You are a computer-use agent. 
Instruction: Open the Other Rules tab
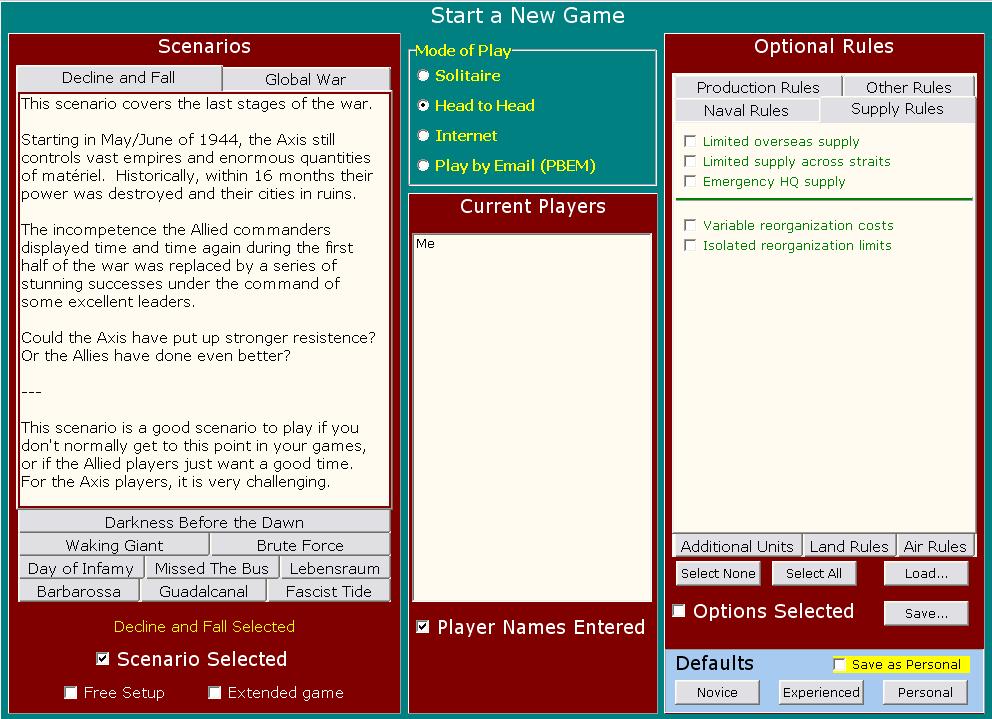tap(907, 87)
